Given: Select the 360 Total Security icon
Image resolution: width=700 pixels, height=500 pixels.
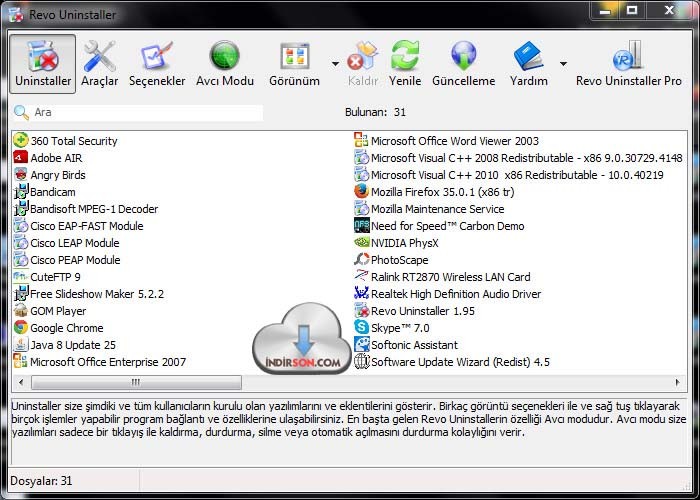Looking at the screenshot, I should point(21,140).
